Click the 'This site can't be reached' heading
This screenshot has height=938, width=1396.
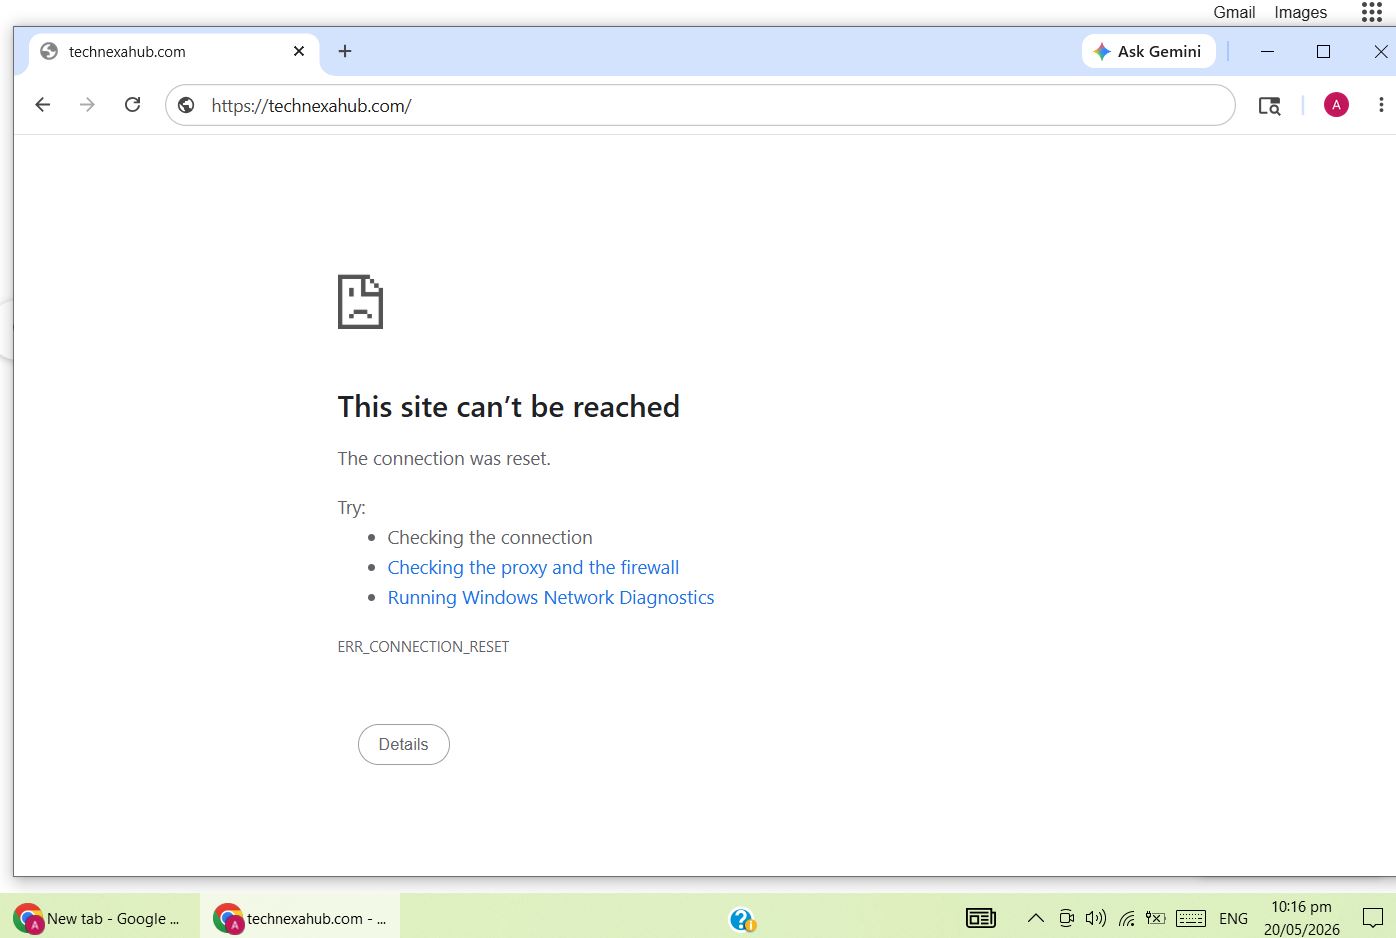[x=508, y=407]
